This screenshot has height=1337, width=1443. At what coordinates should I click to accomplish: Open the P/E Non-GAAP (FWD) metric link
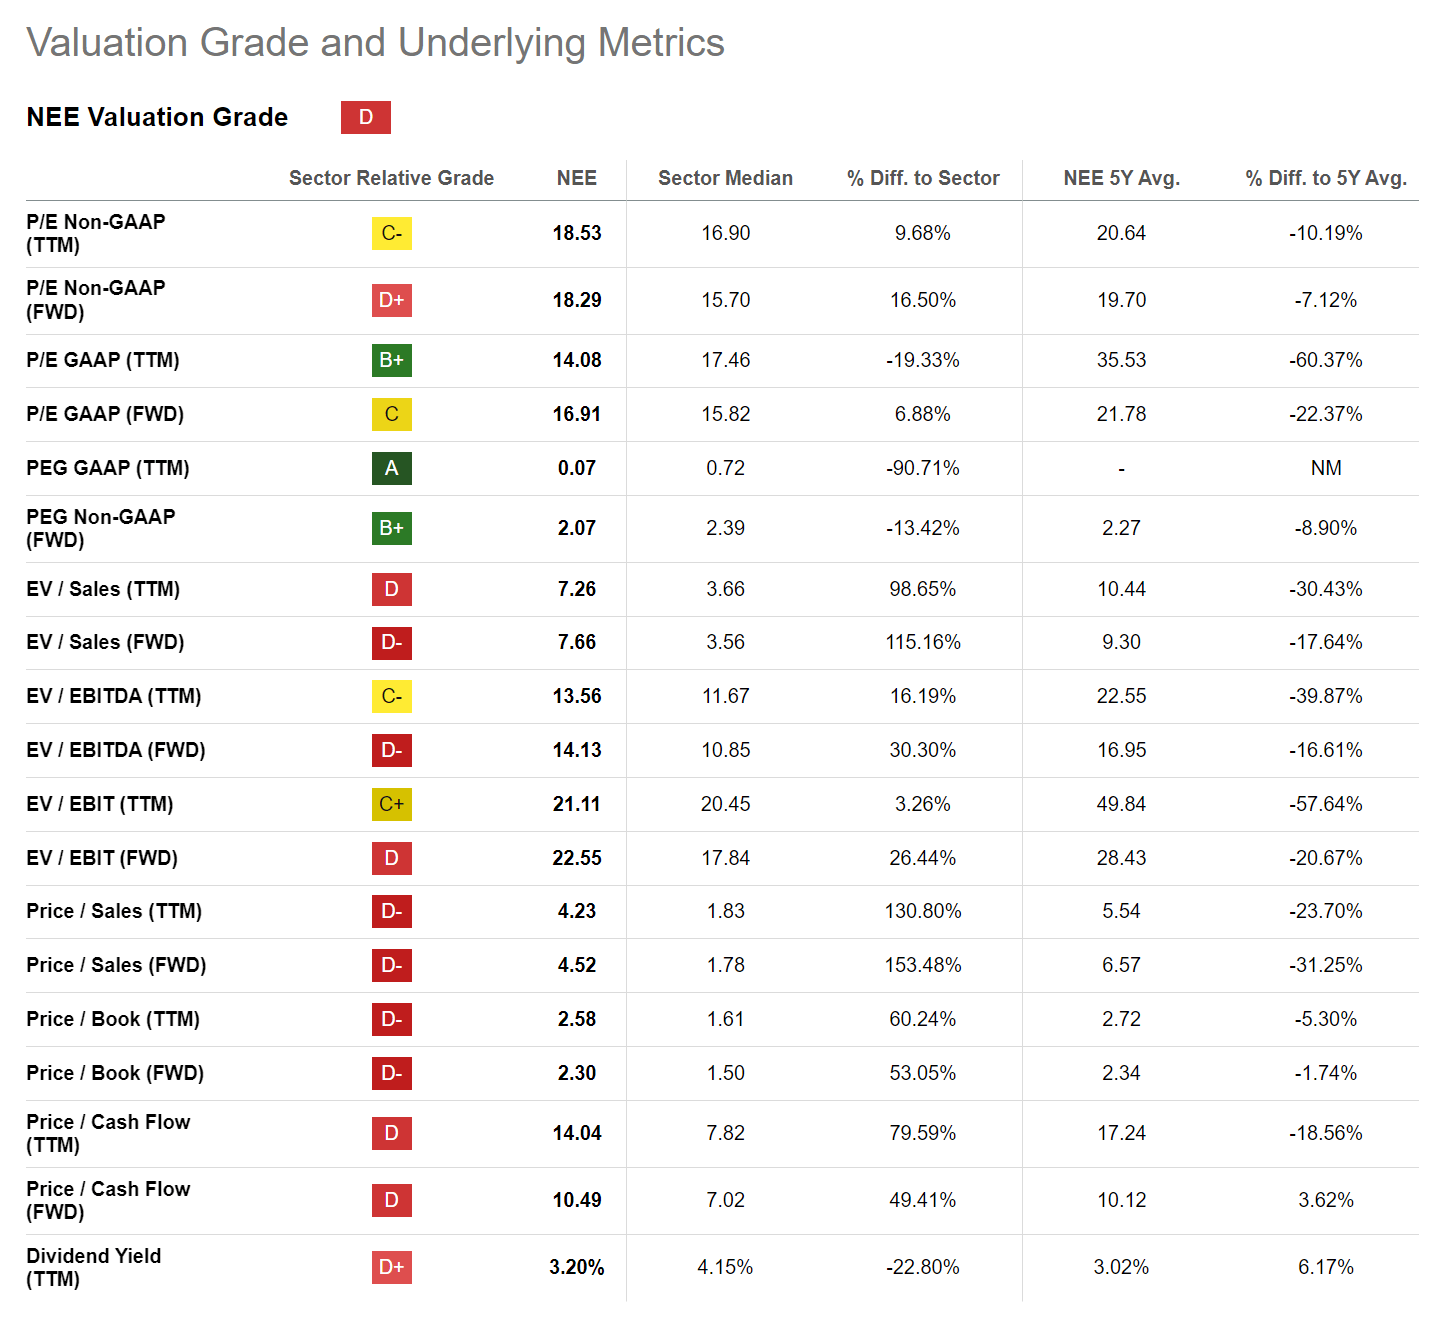click(95, 300)
